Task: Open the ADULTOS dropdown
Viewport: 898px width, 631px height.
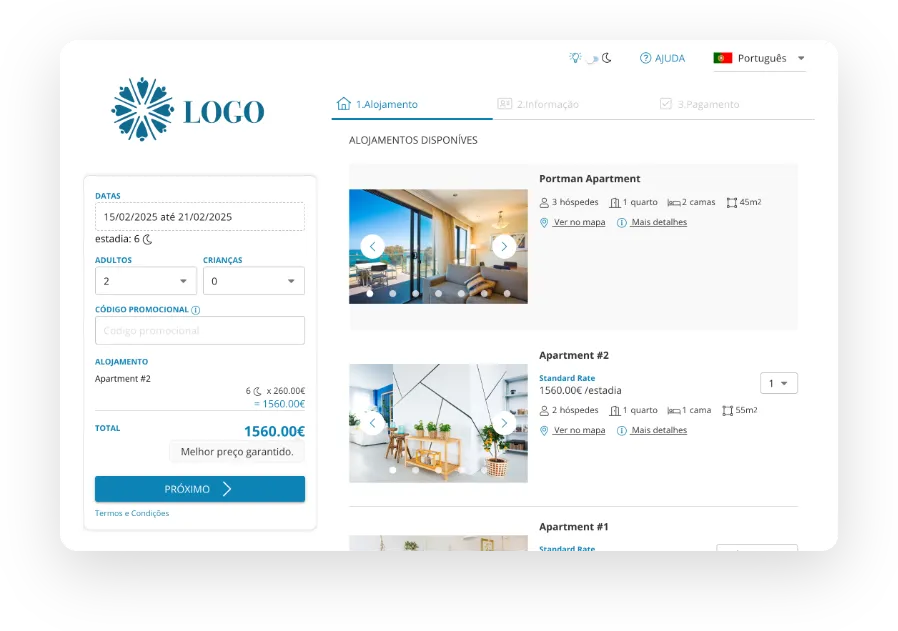Action: [145, 281]
